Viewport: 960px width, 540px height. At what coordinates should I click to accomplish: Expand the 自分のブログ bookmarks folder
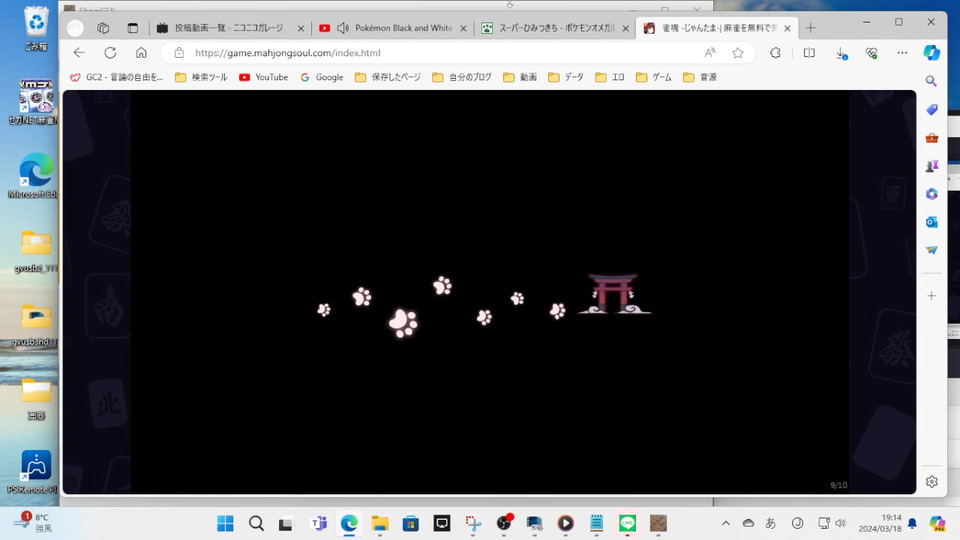(x=462, y=77)
